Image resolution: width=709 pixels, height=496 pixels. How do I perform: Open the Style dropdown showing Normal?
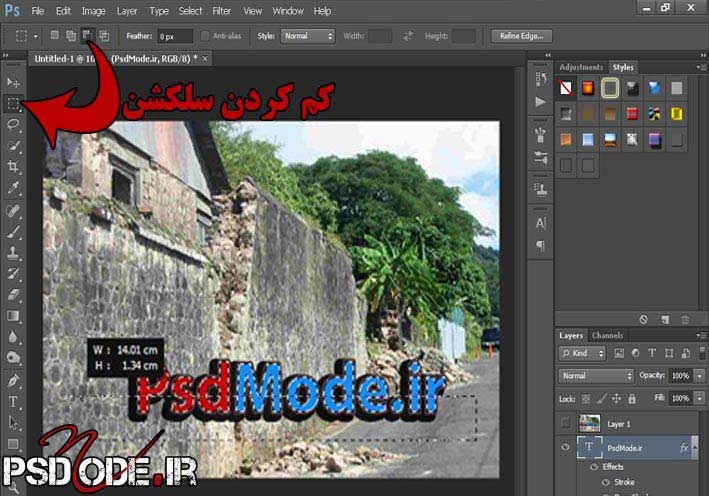click(x=307, y=36)
